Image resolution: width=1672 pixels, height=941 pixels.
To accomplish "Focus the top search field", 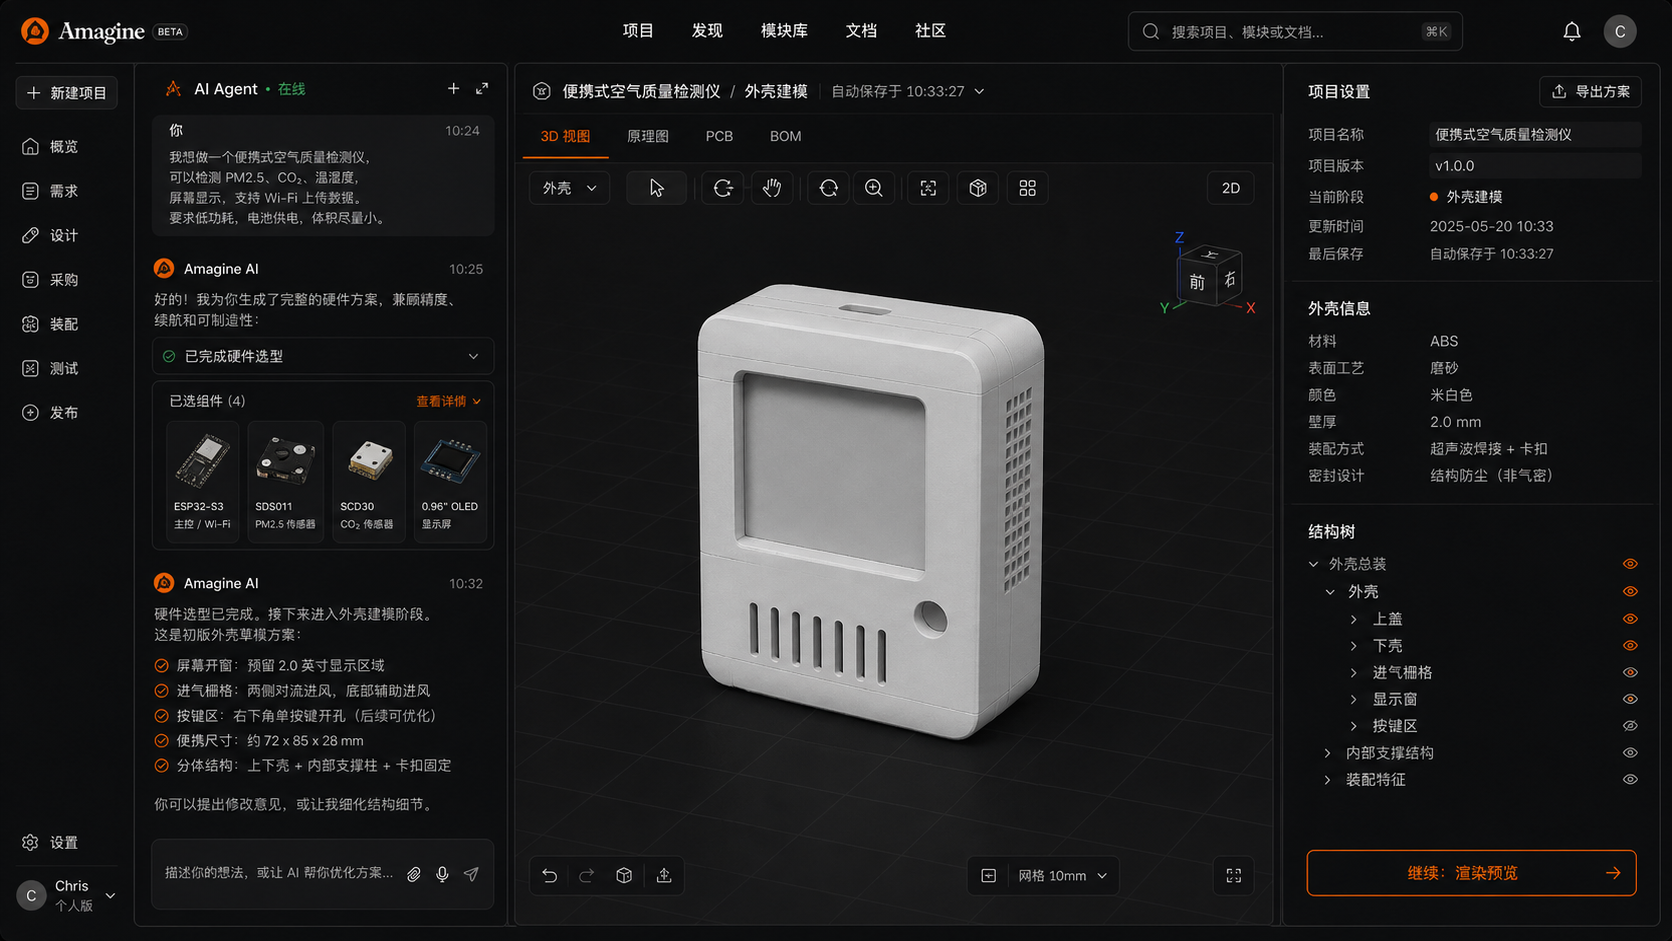I will pos(1295,31).
